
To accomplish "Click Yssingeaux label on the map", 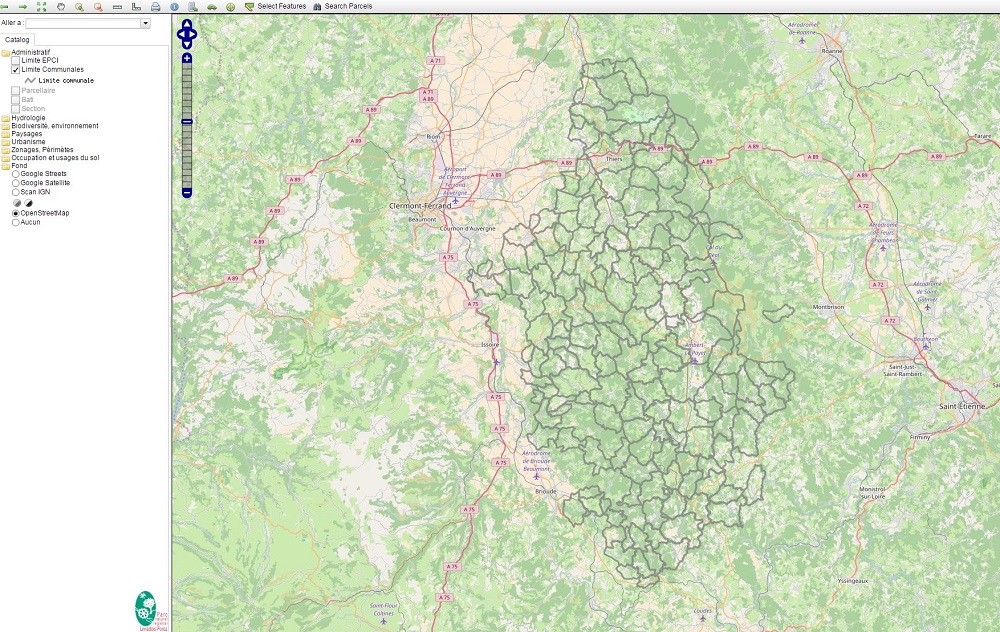I will [853, 581].
